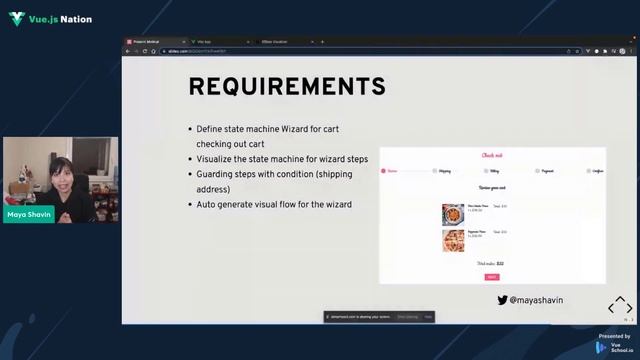Click the @mayashavin Twitter handle
Image resolution: width=640 pixels, height=360 pixels.
point(536,300)
